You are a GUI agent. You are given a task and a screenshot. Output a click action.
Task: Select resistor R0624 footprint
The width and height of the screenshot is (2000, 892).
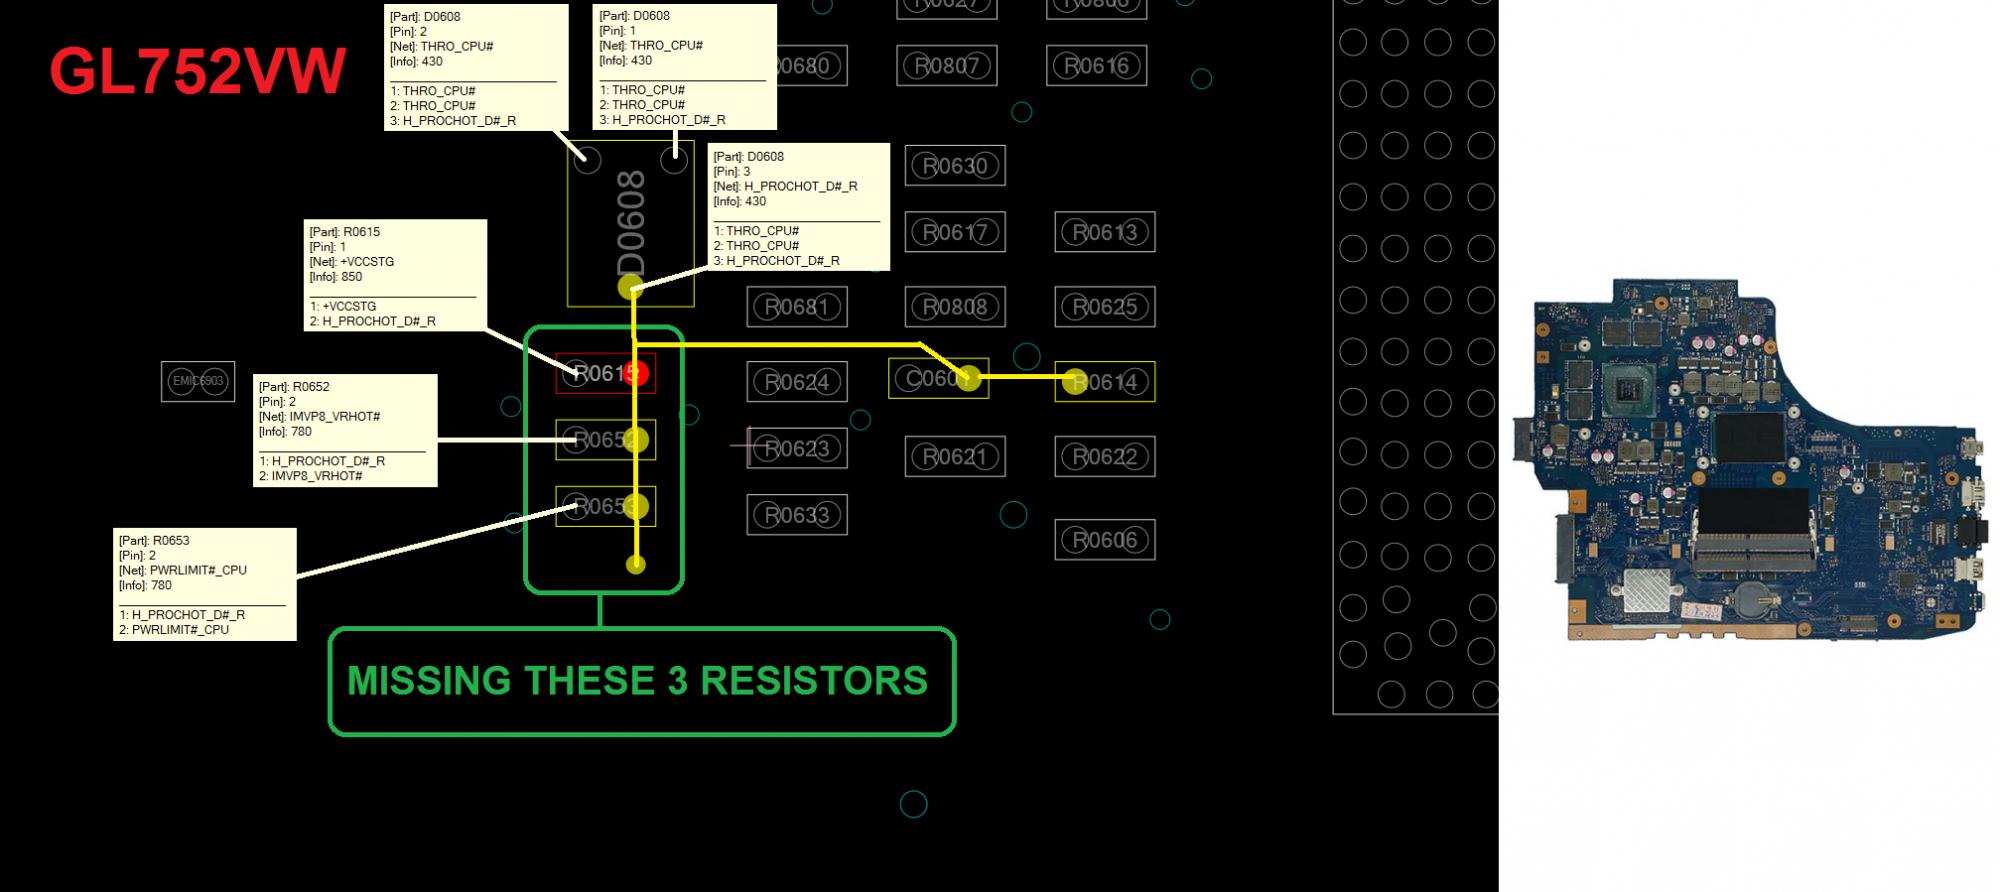click(x=797, y=382)
